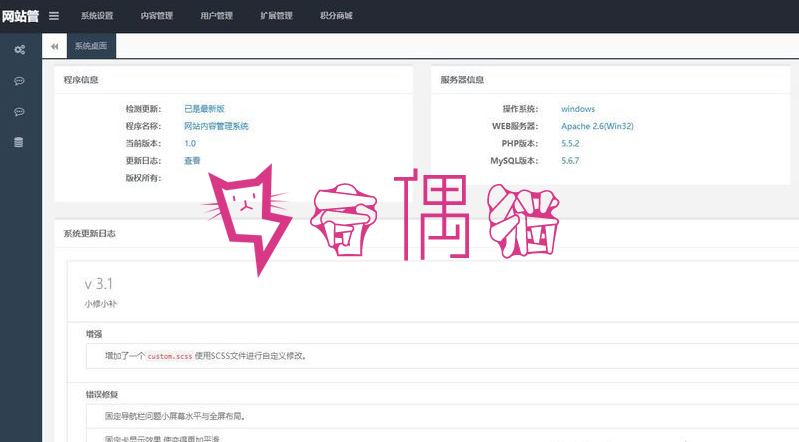The image size is (799, 442).
Task: Click the 查看 update log link
Action: point(192,161)
